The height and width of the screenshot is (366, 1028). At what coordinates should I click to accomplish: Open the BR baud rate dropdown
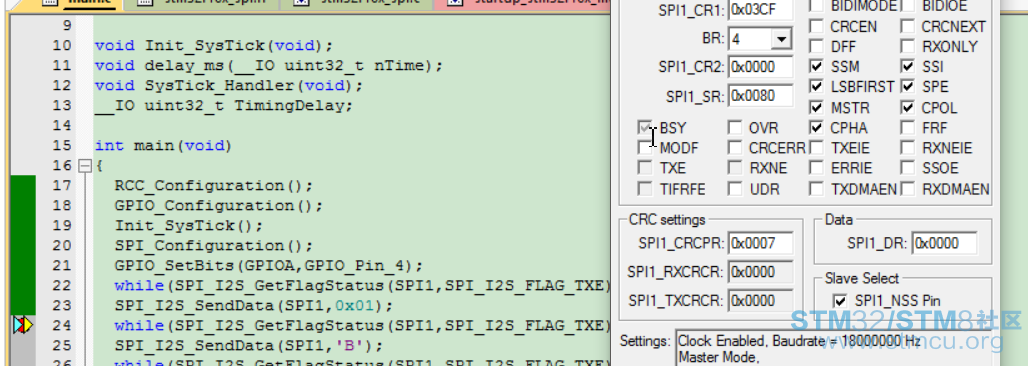(x=780, y=39)
